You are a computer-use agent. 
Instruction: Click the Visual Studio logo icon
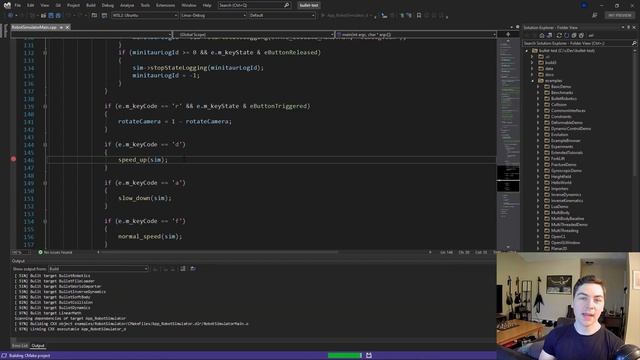coord(7,5)
